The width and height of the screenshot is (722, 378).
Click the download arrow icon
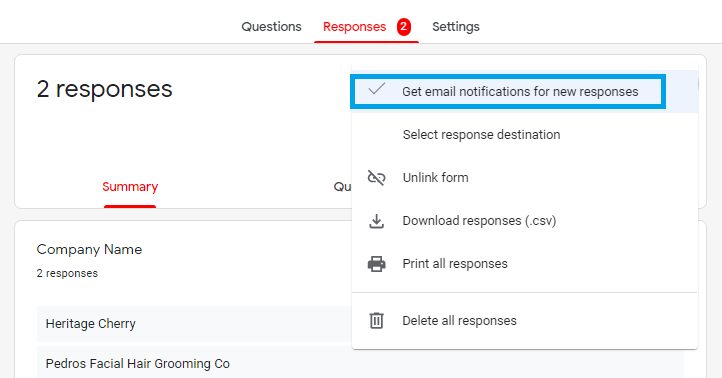[x=376, y=221]
